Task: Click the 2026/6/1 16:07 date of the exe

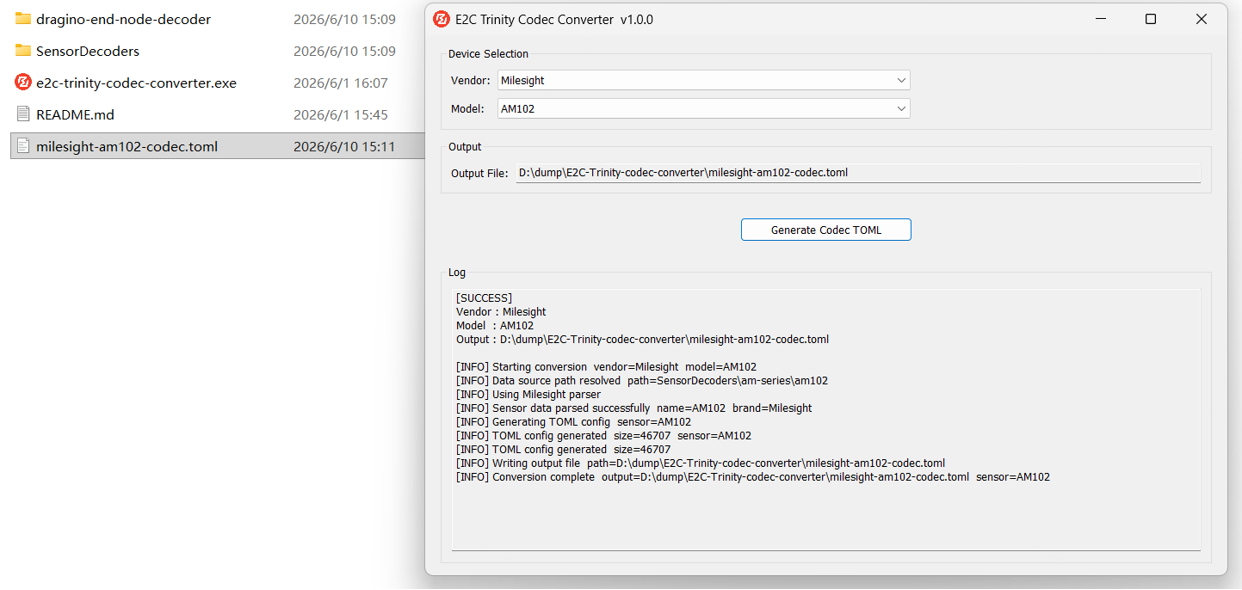Action: [340, 83]
